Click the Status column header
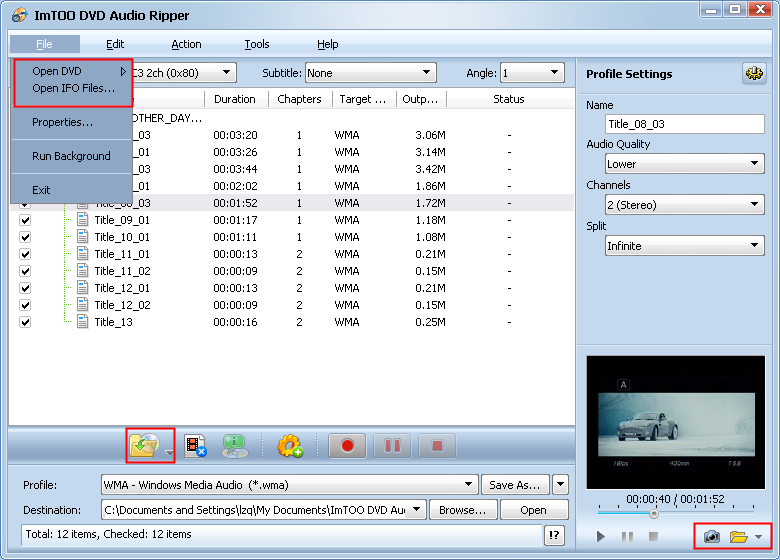This screenshot has width=780, height=560. pos(509,99)
